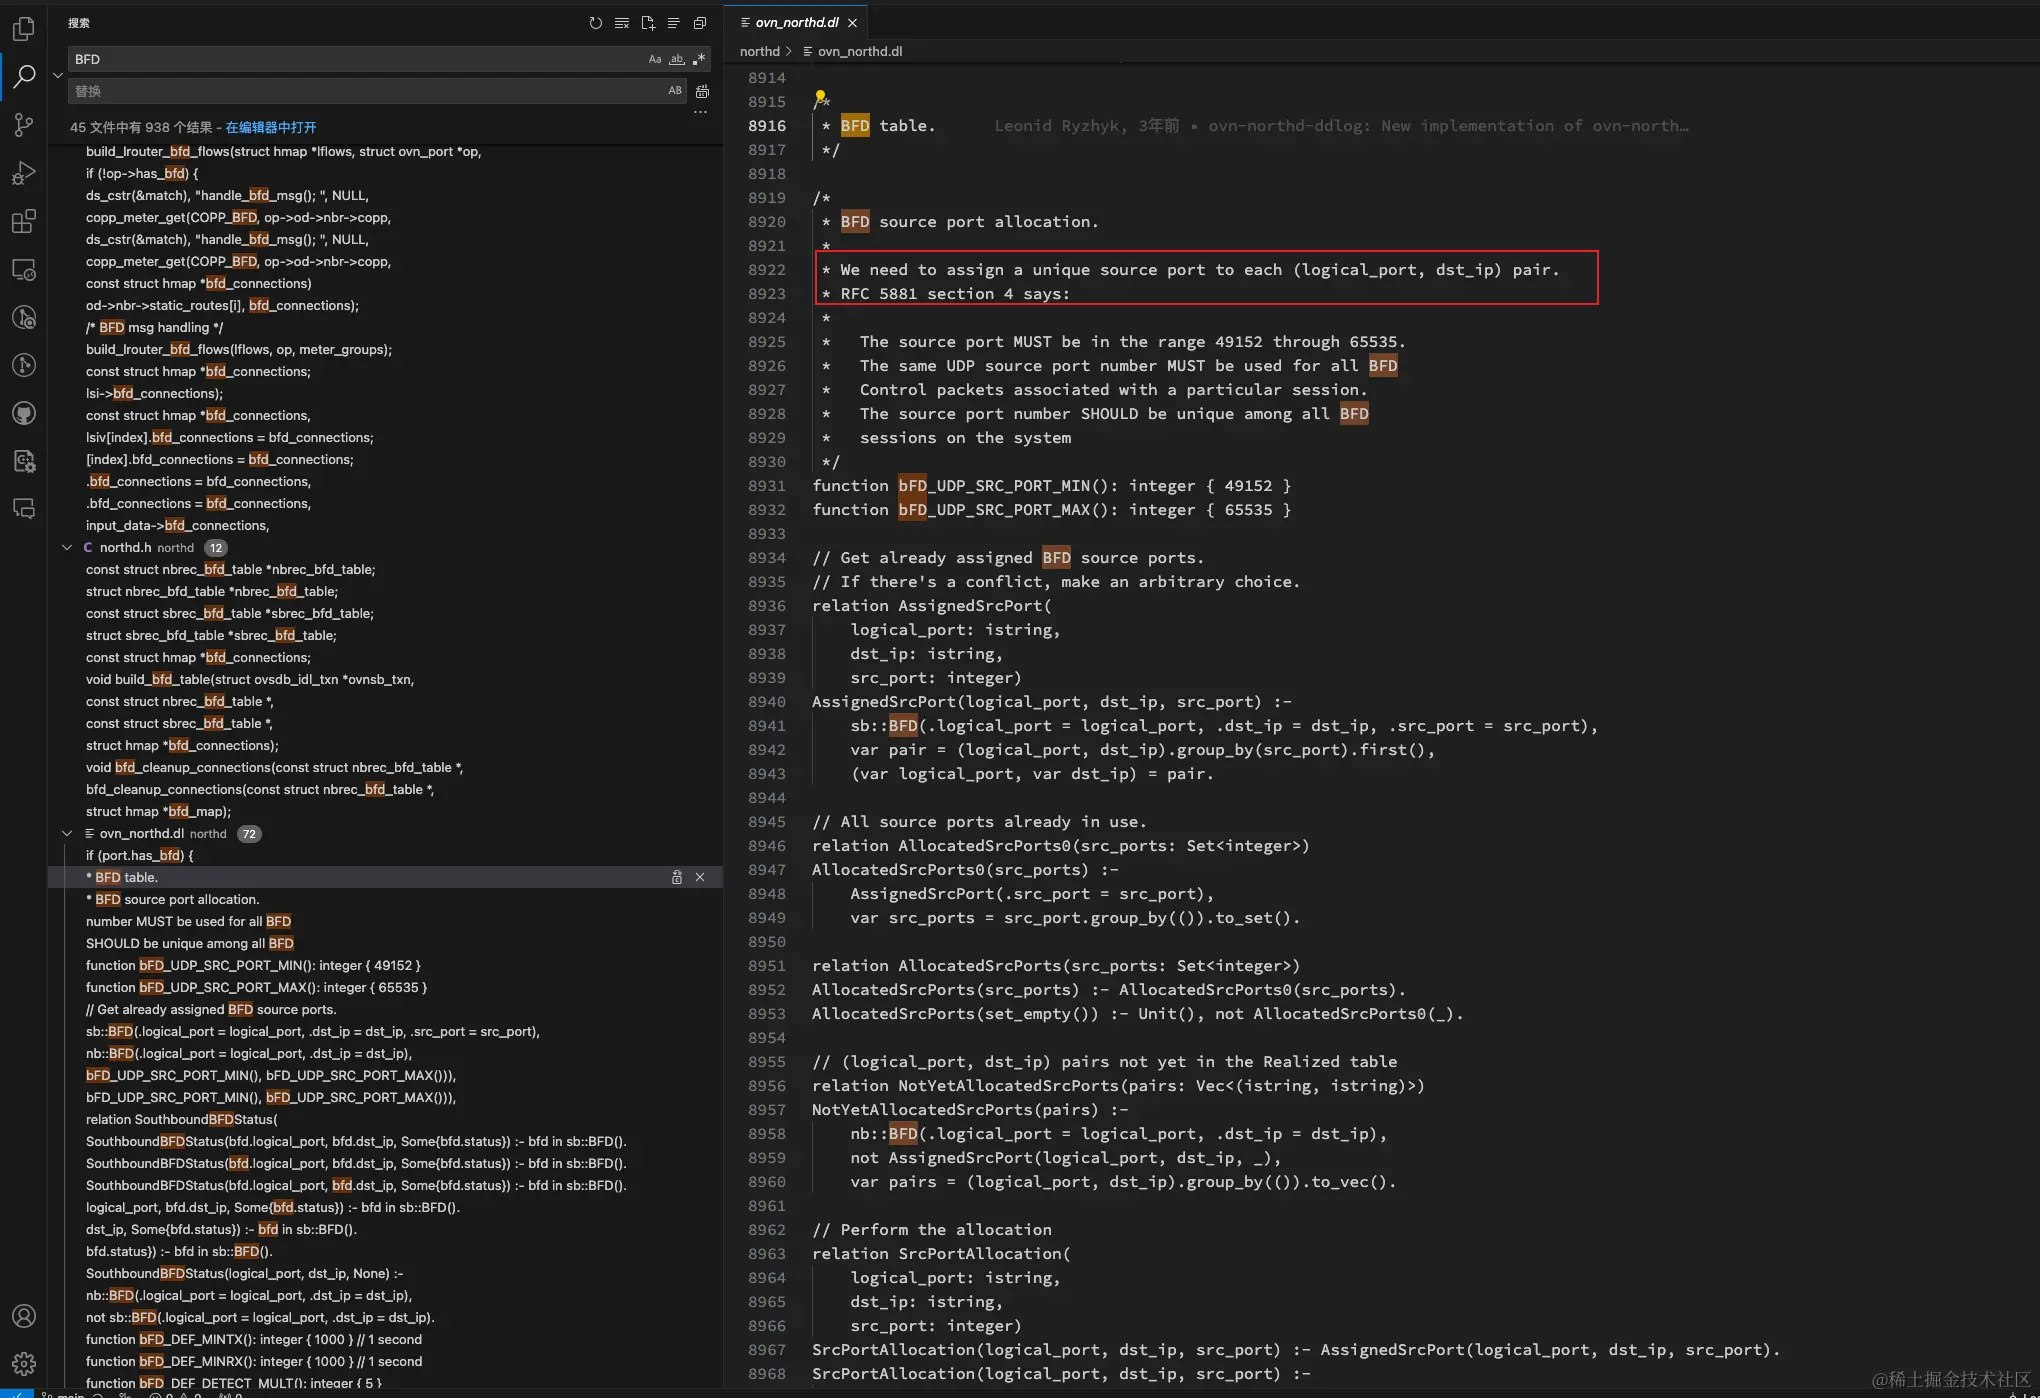
Task: Select result 'number MUST be used for all BFD'
Action: 188,921
